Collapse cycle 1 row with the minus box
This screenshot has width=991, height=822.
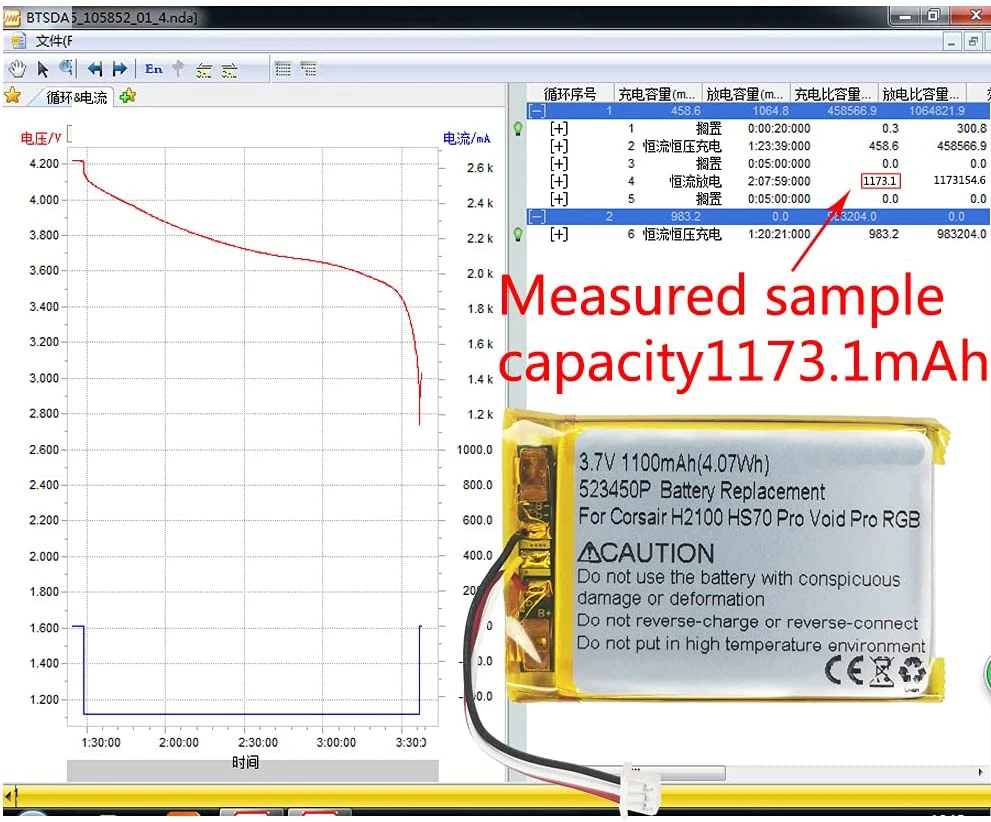(x=537, y=111)
